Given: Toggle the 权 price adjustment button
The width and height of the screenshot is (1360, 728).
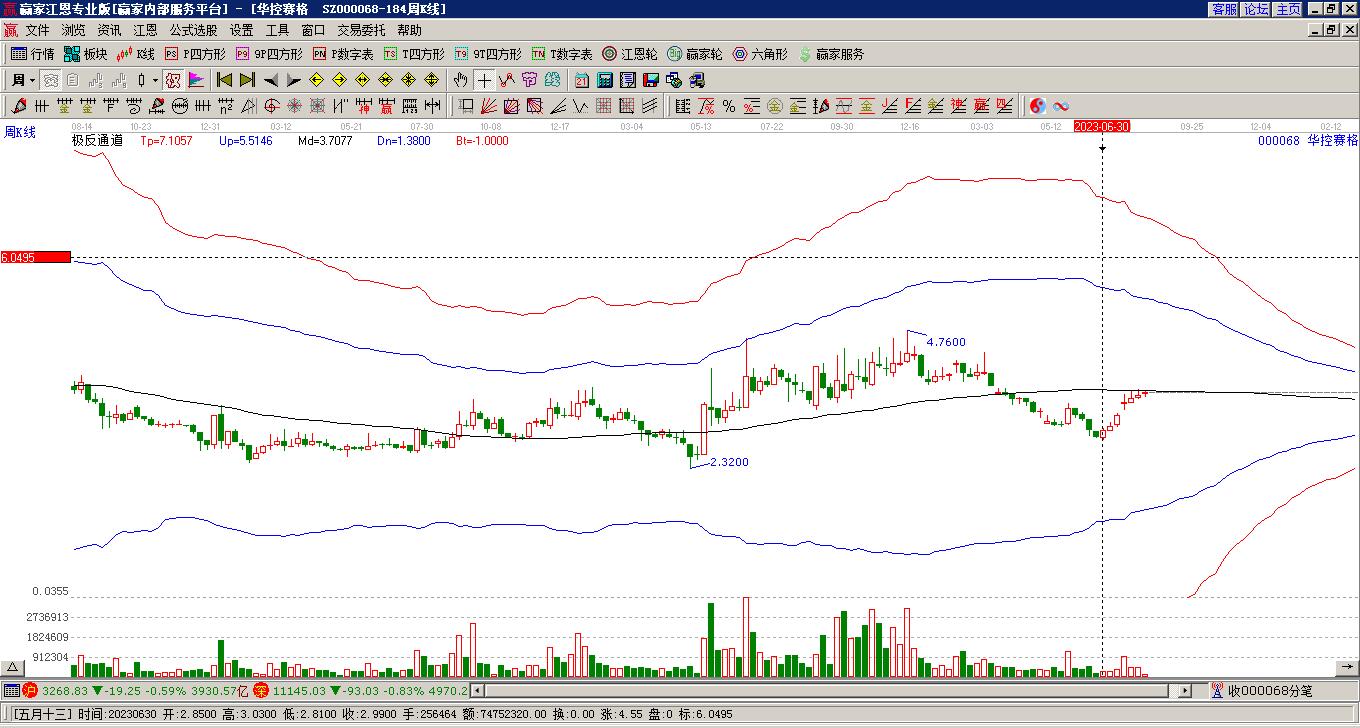Looking at the screenshot, I should pyautogui.click(x=173, y=80).
